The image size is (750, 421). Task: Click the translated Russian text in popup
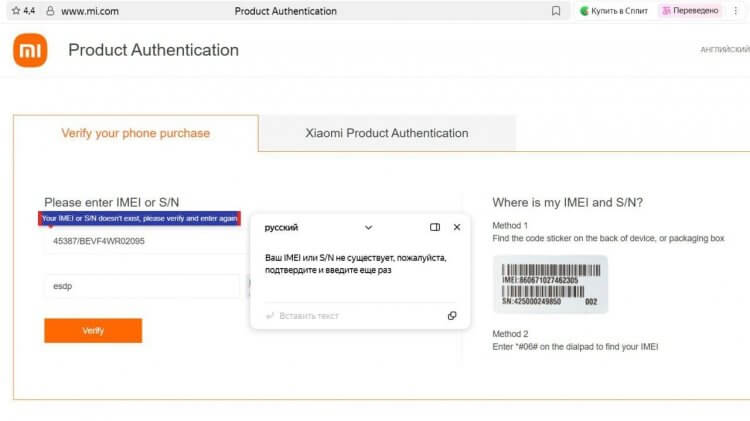[x=356, y=264]
